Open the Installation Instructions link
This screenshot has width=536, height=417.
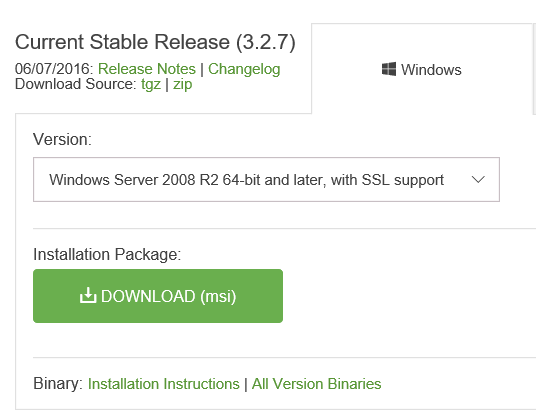[x=163, y=384]
